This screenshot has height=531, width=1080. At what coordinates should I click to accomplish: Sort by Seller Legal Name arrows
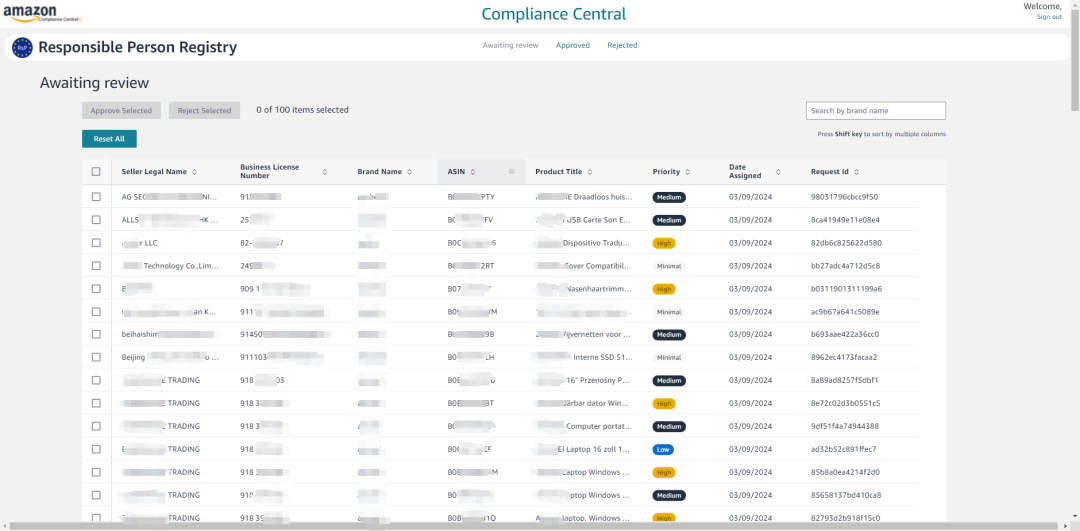coord(194,172)
